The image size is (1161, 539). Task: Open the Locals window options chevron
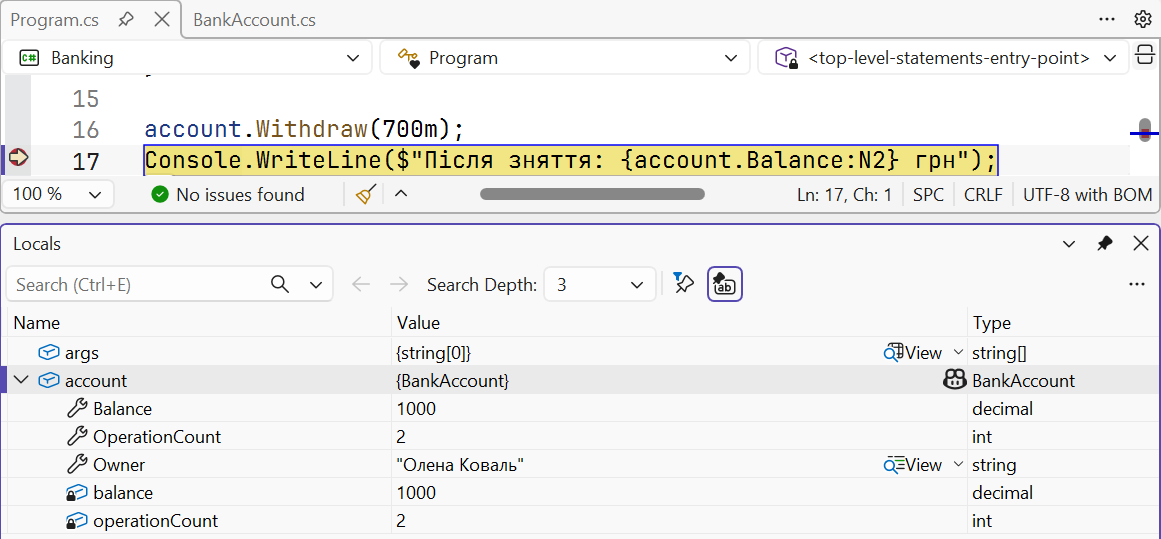1069,244
